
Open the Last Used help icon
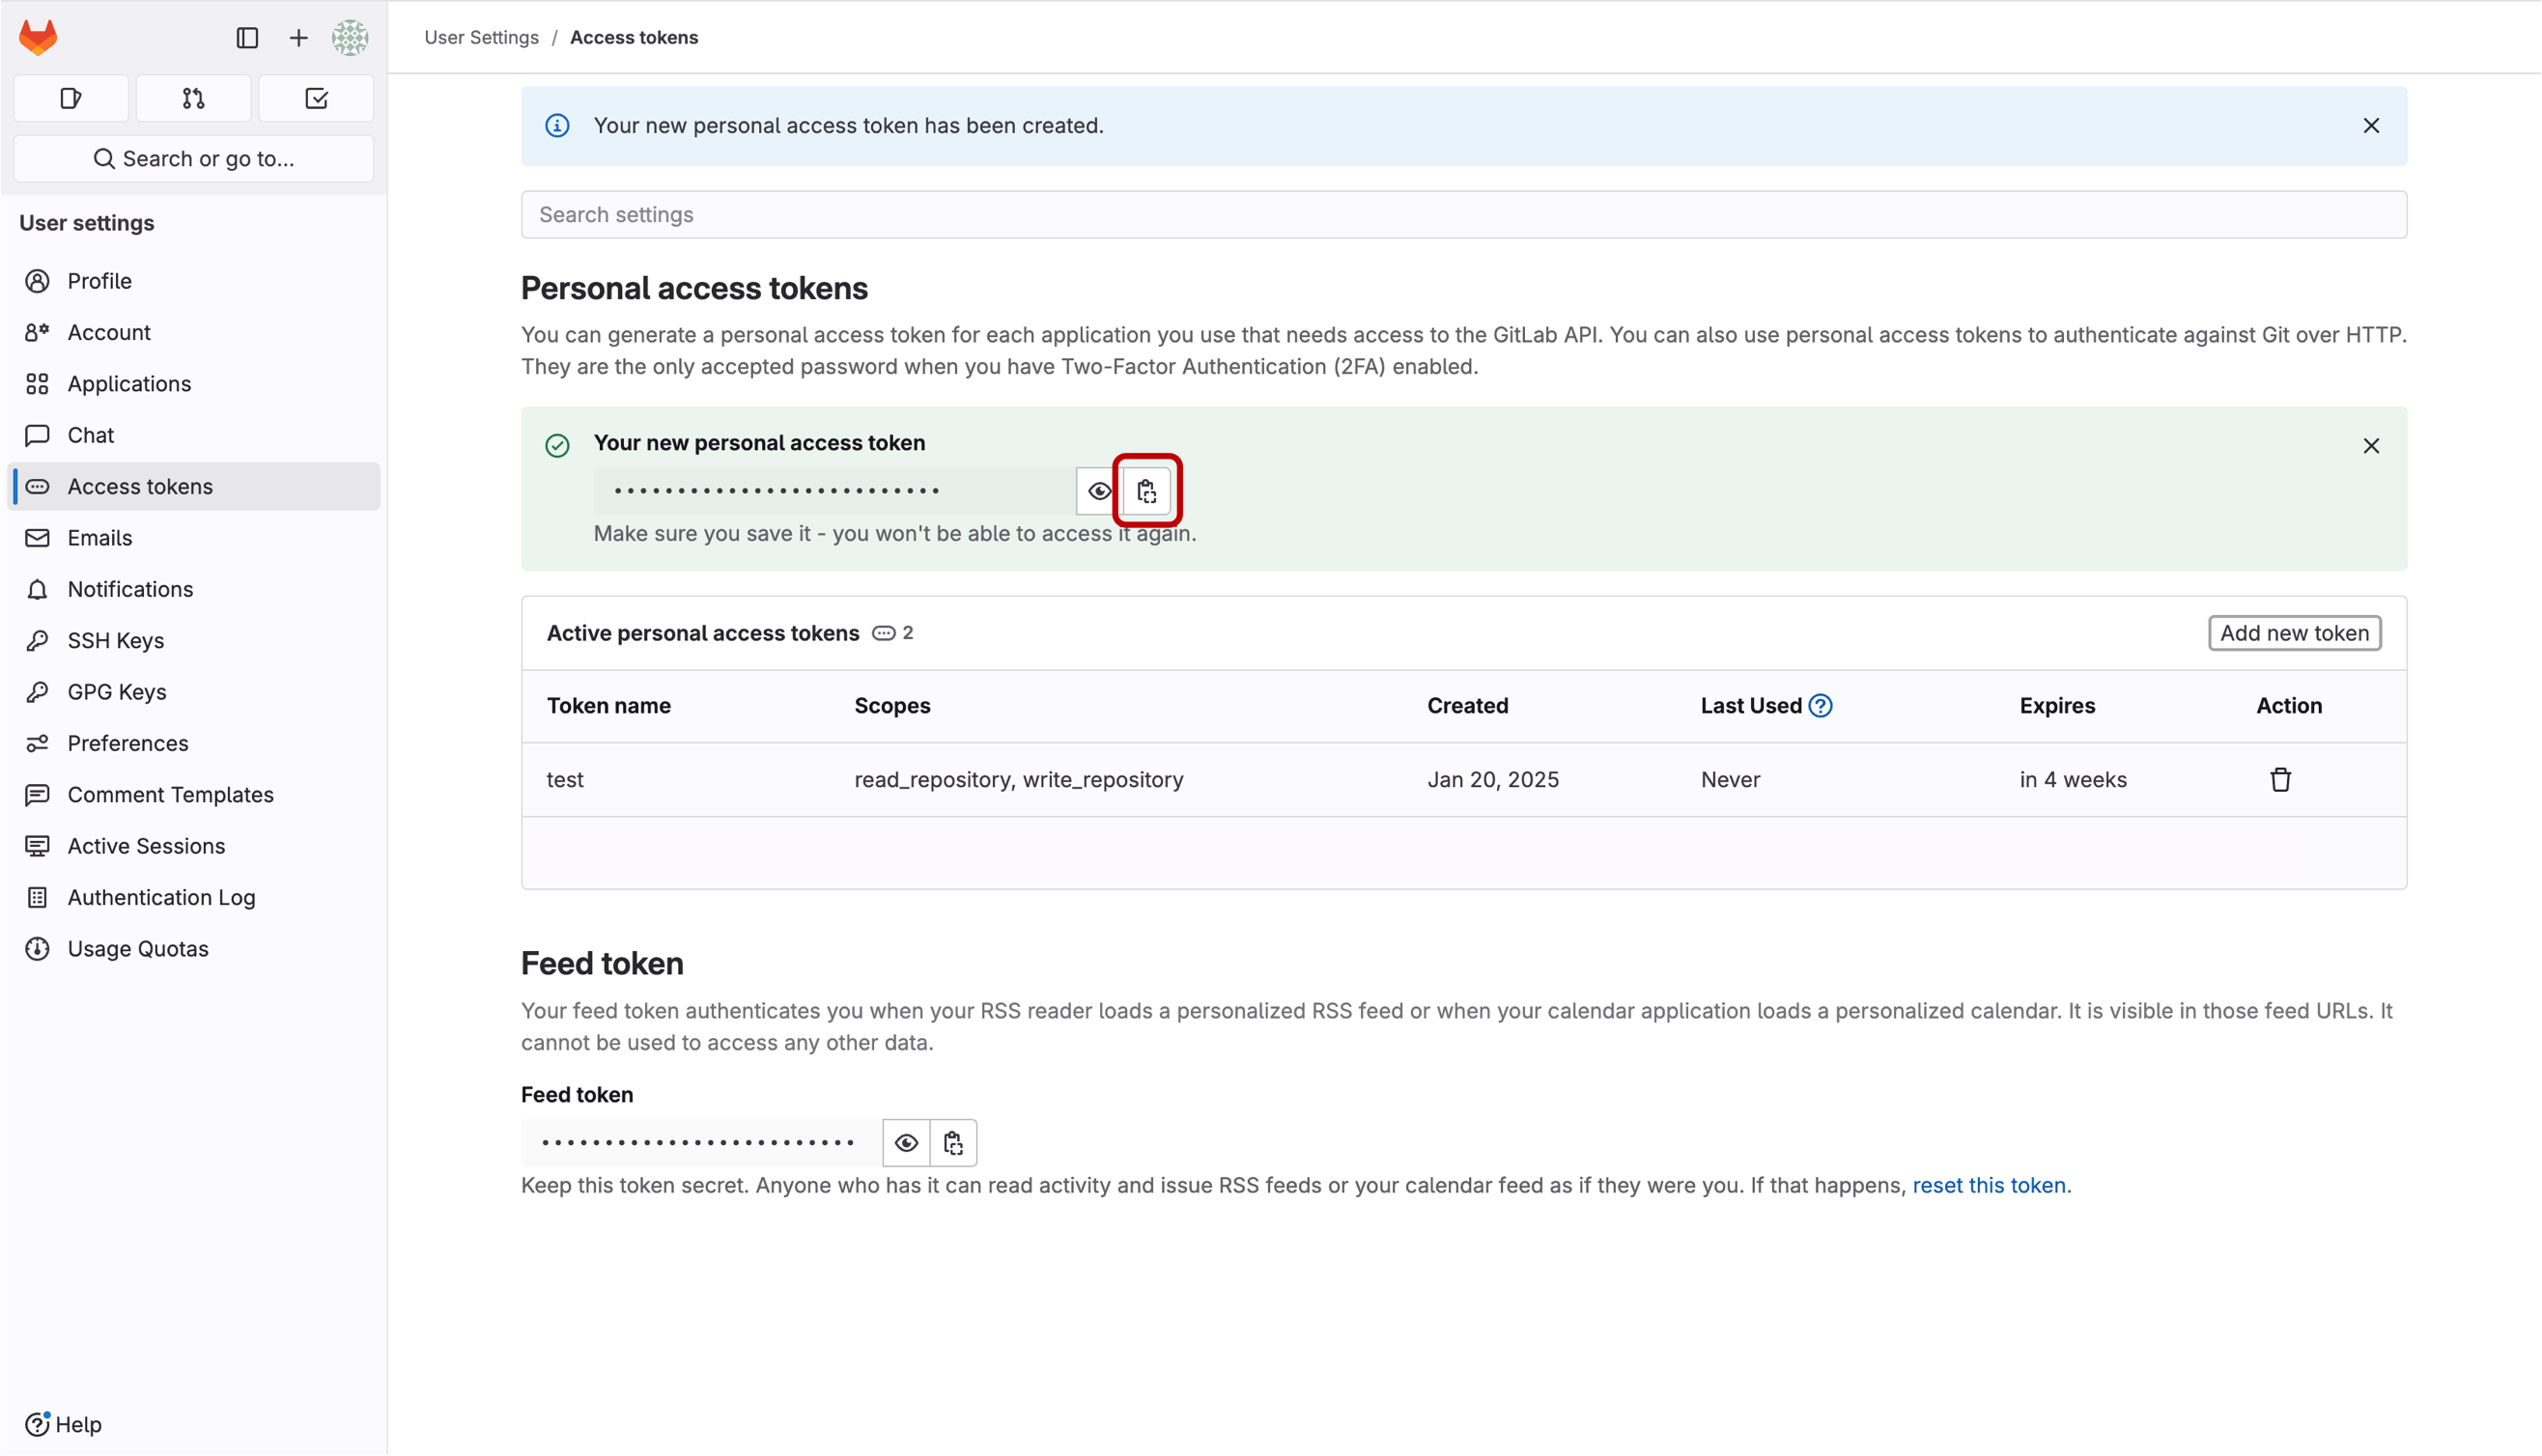[x=1820, y=706]
